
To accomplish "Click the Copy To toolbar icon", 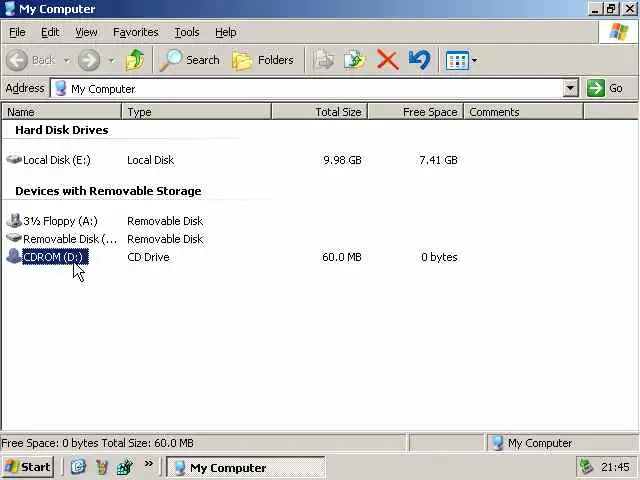I will coord(355,60).
